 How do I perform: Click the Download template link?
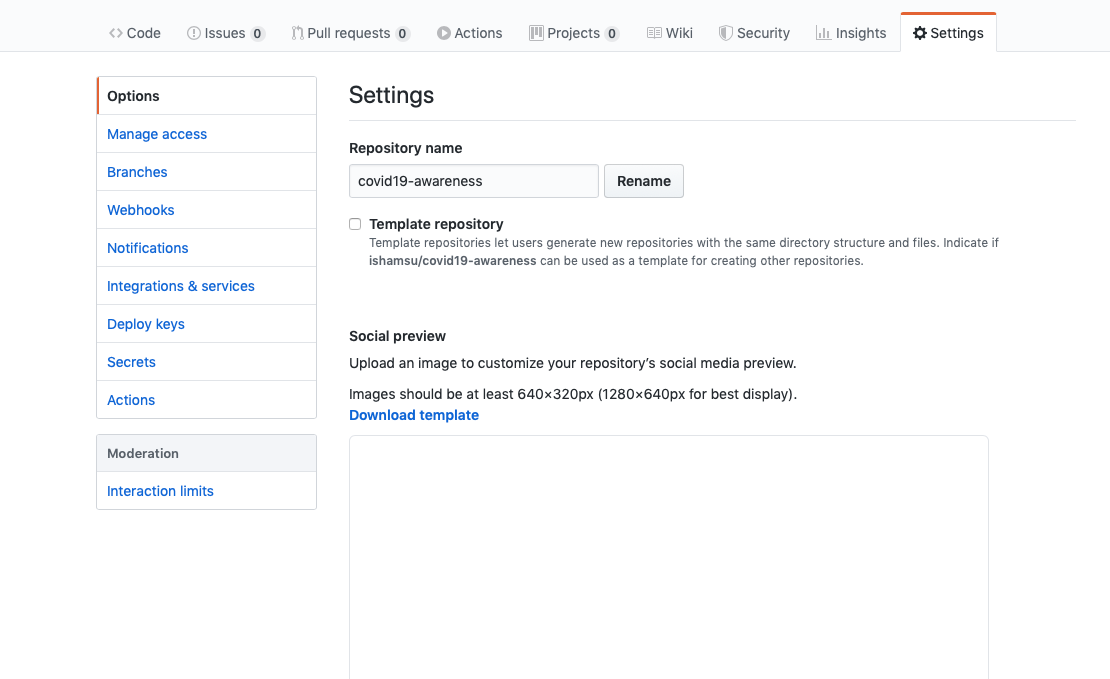[413, 415]
